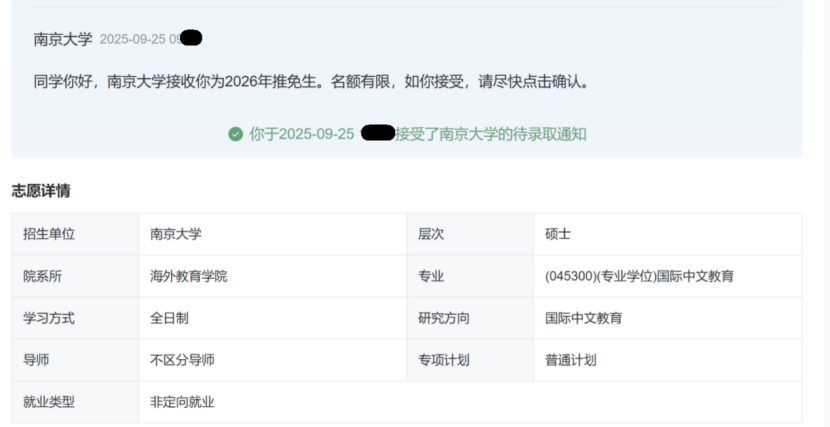830x427 pixels.
Task: Click the 南京大学 sender name in message header
Action: [x=63, y=39]
